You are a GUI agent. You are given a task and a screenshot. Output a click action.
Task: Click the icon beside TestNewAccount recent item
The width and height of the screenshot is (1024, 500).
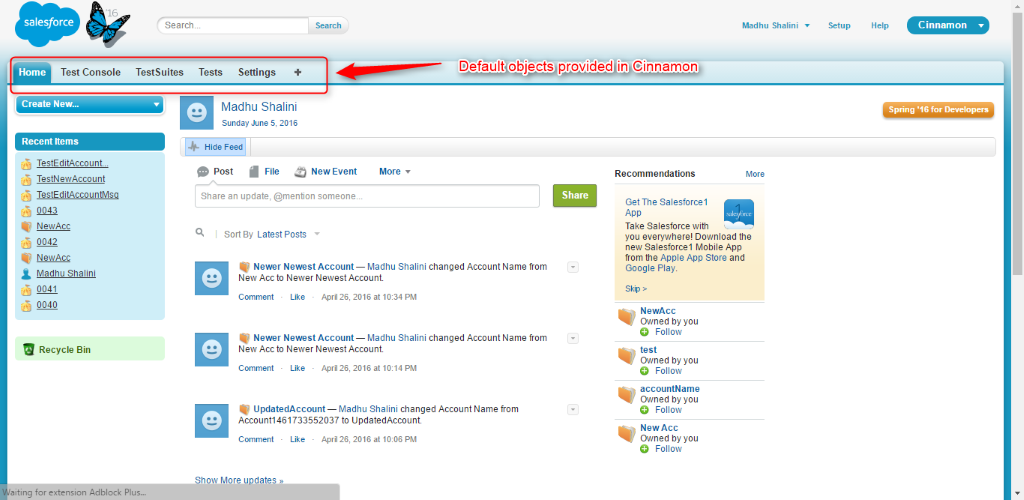pos(26,180)
